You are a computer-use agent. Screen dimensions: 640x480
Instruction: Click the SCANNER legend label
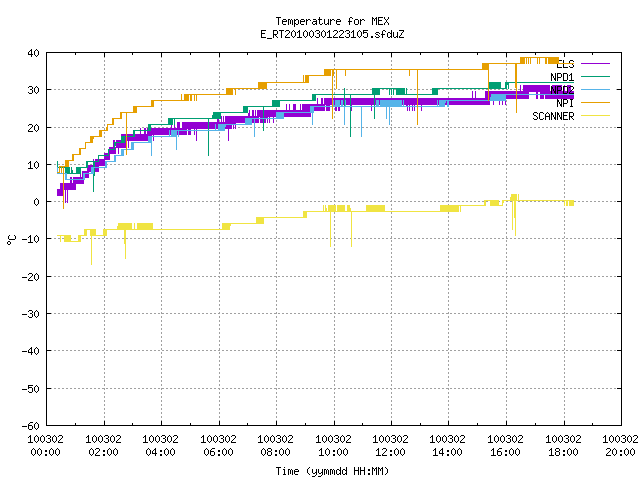[x=553, y=116]
